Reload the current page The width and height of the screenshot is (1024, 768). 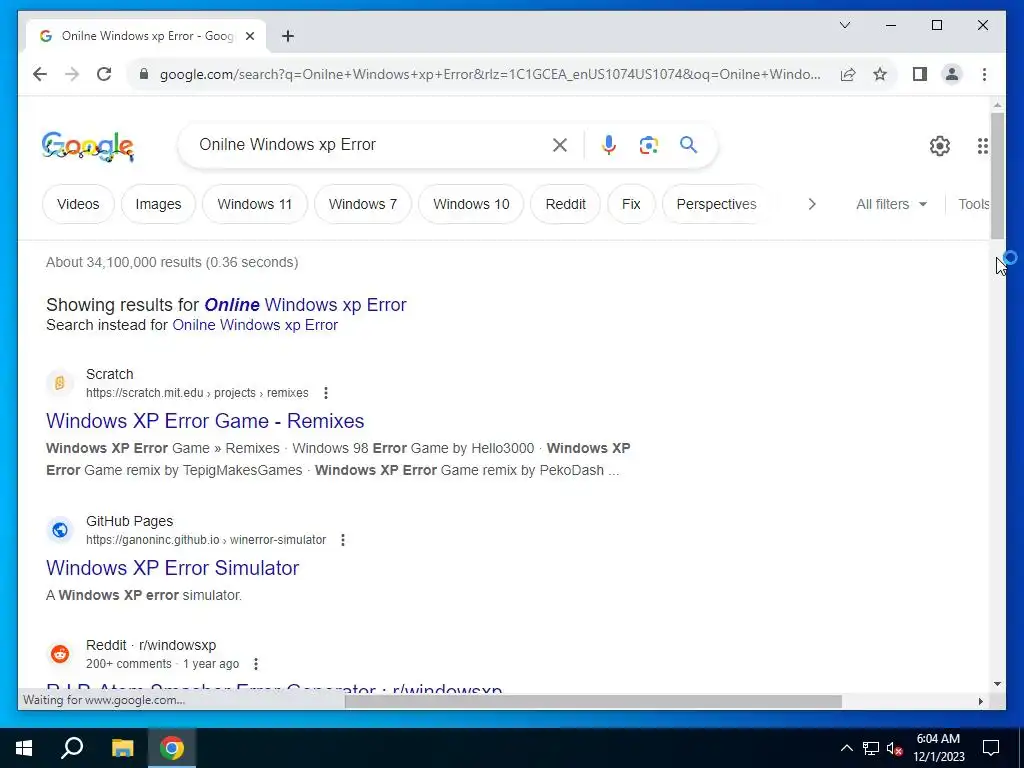(x=104, y=74)
